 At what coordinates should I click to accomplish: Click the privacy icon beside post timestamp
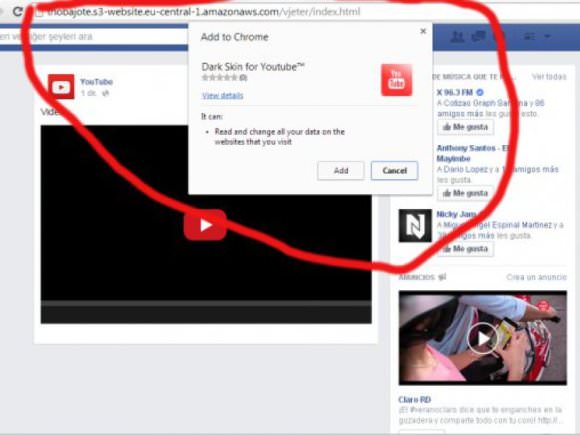pos(105,93)
